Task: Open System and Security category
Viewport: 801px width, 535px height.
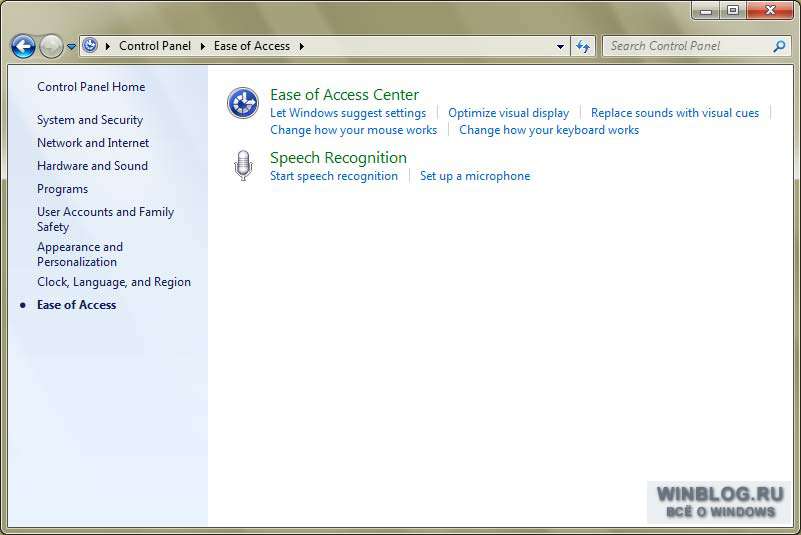Action: pos(90,120)
